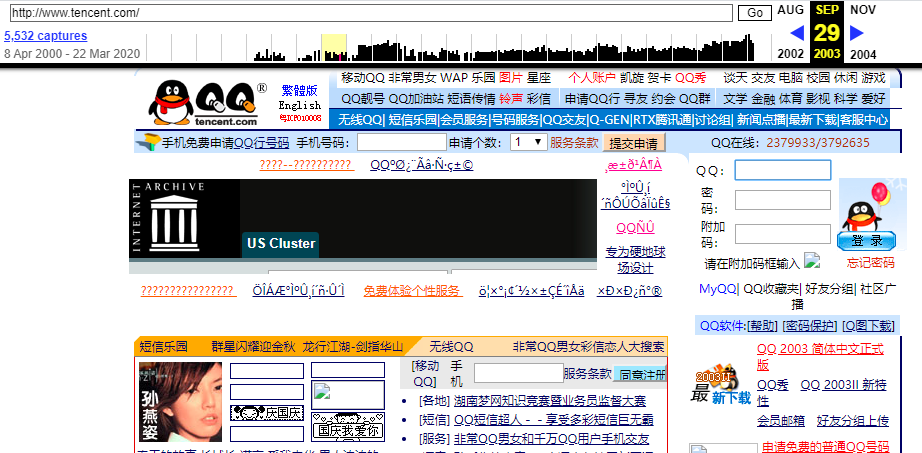Open the 服务条款 link beside 申请个数

[x=574, y=142]
